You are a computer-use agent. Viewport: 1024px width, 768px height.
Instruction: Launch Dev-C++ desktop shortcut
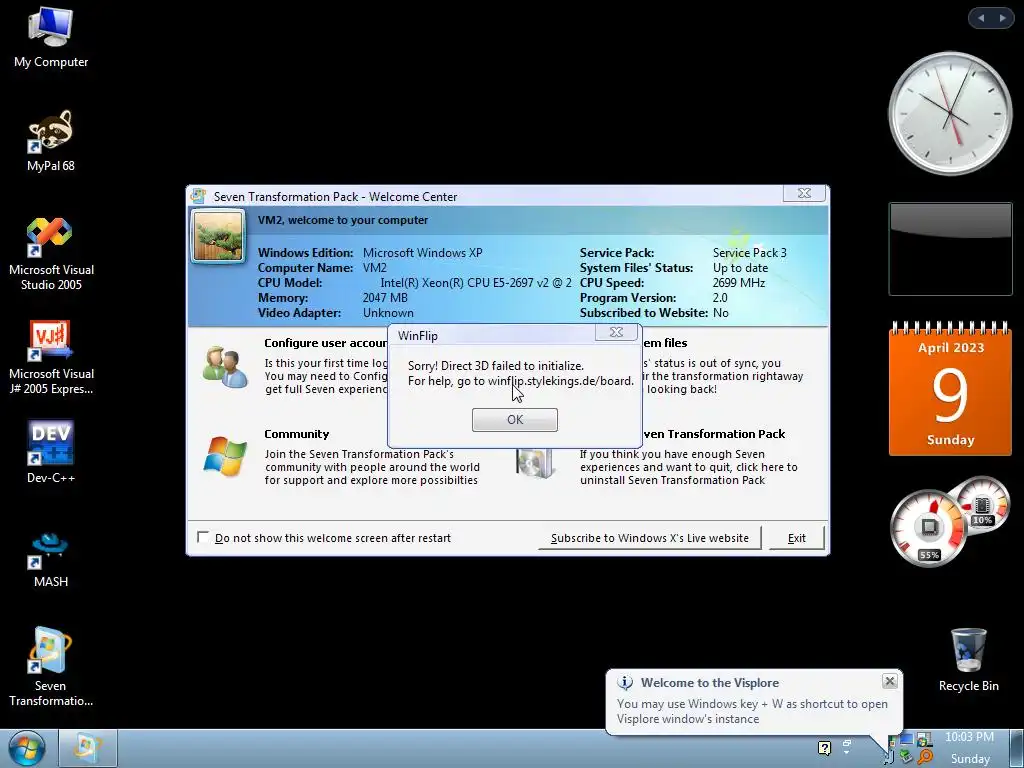pyautogui.click(x=51, y=452)
